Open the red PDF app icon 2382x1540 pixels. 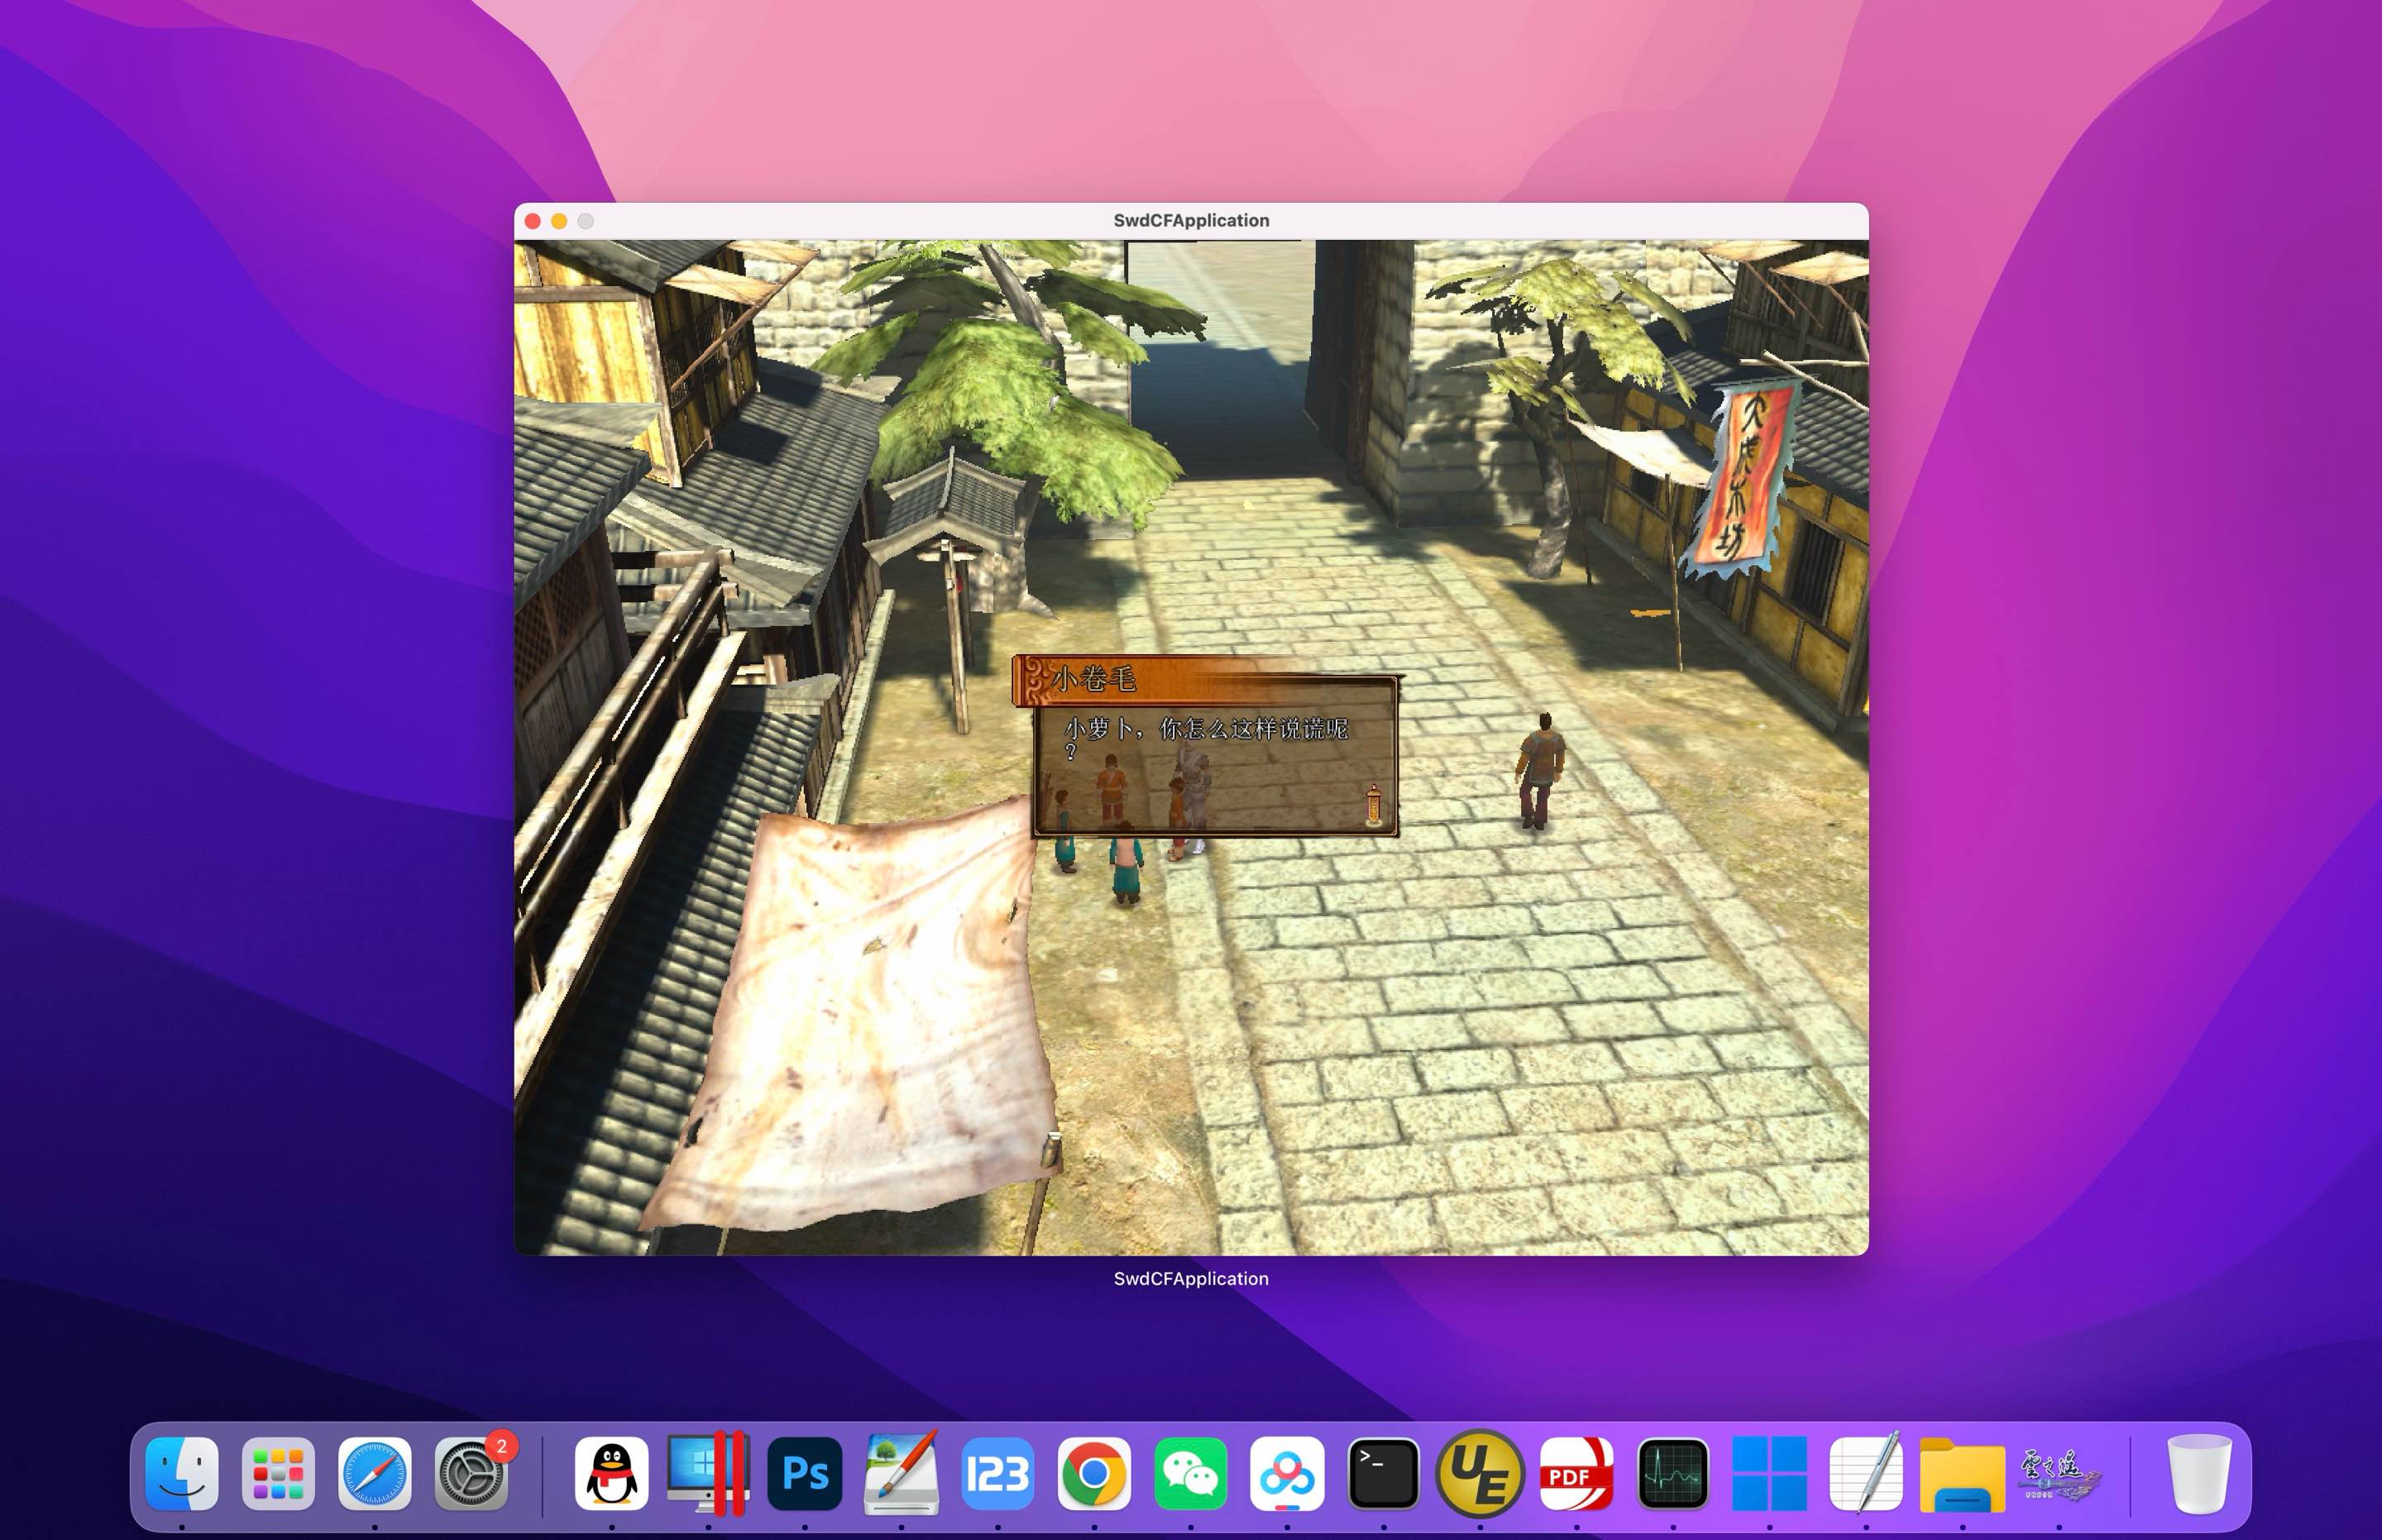1576,1473
